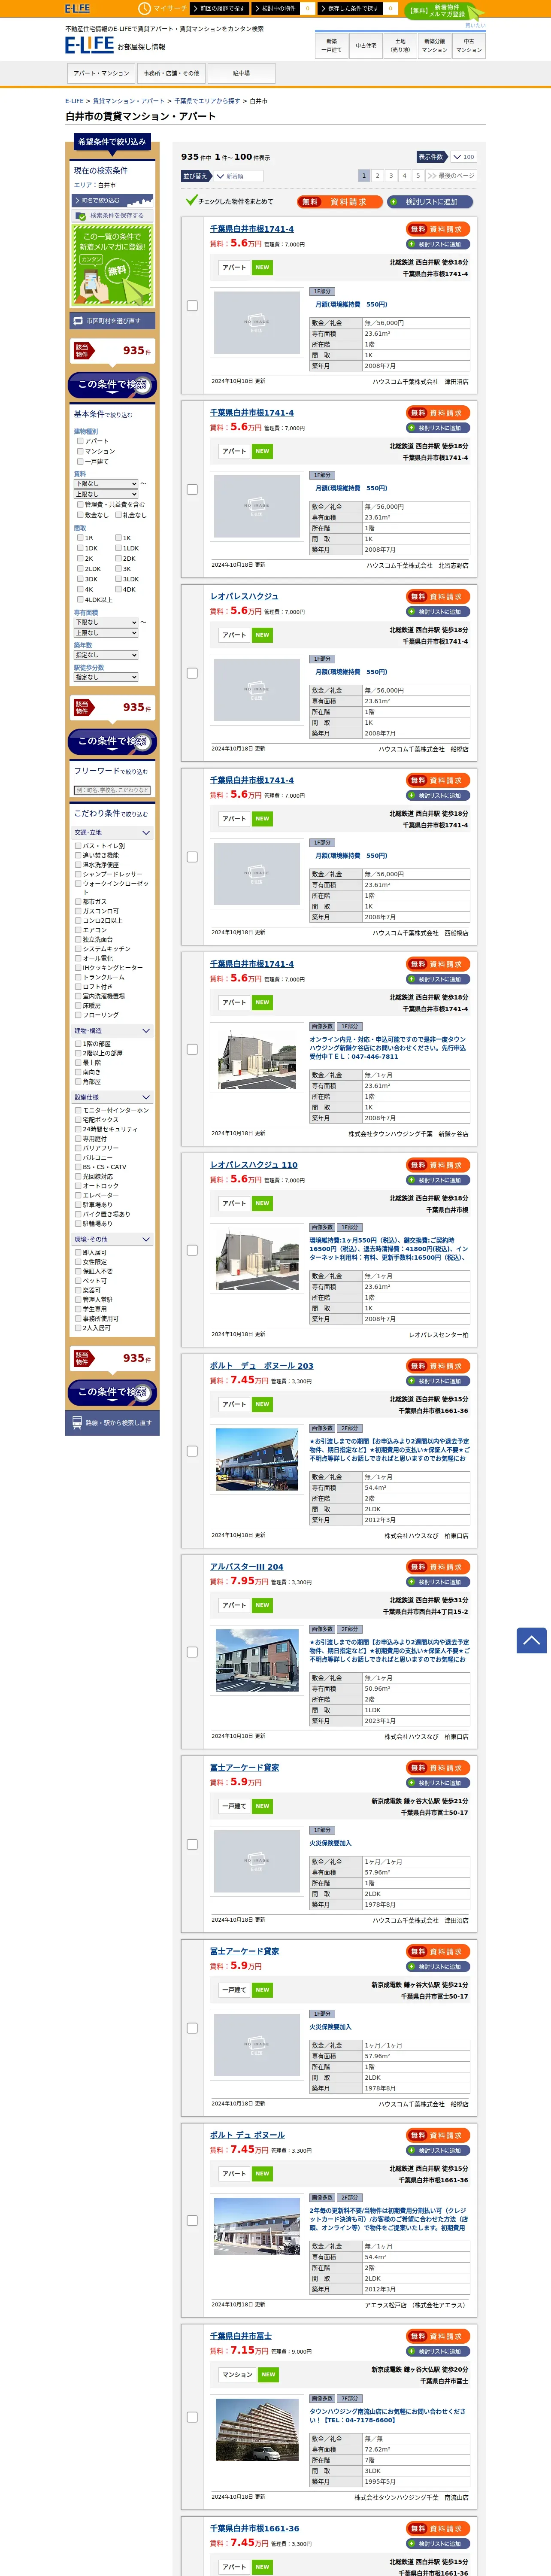Viewport: 551px width, 2576px height.
Task: Collapse the 環境・その他 section
Action: tap(113, 1239)
